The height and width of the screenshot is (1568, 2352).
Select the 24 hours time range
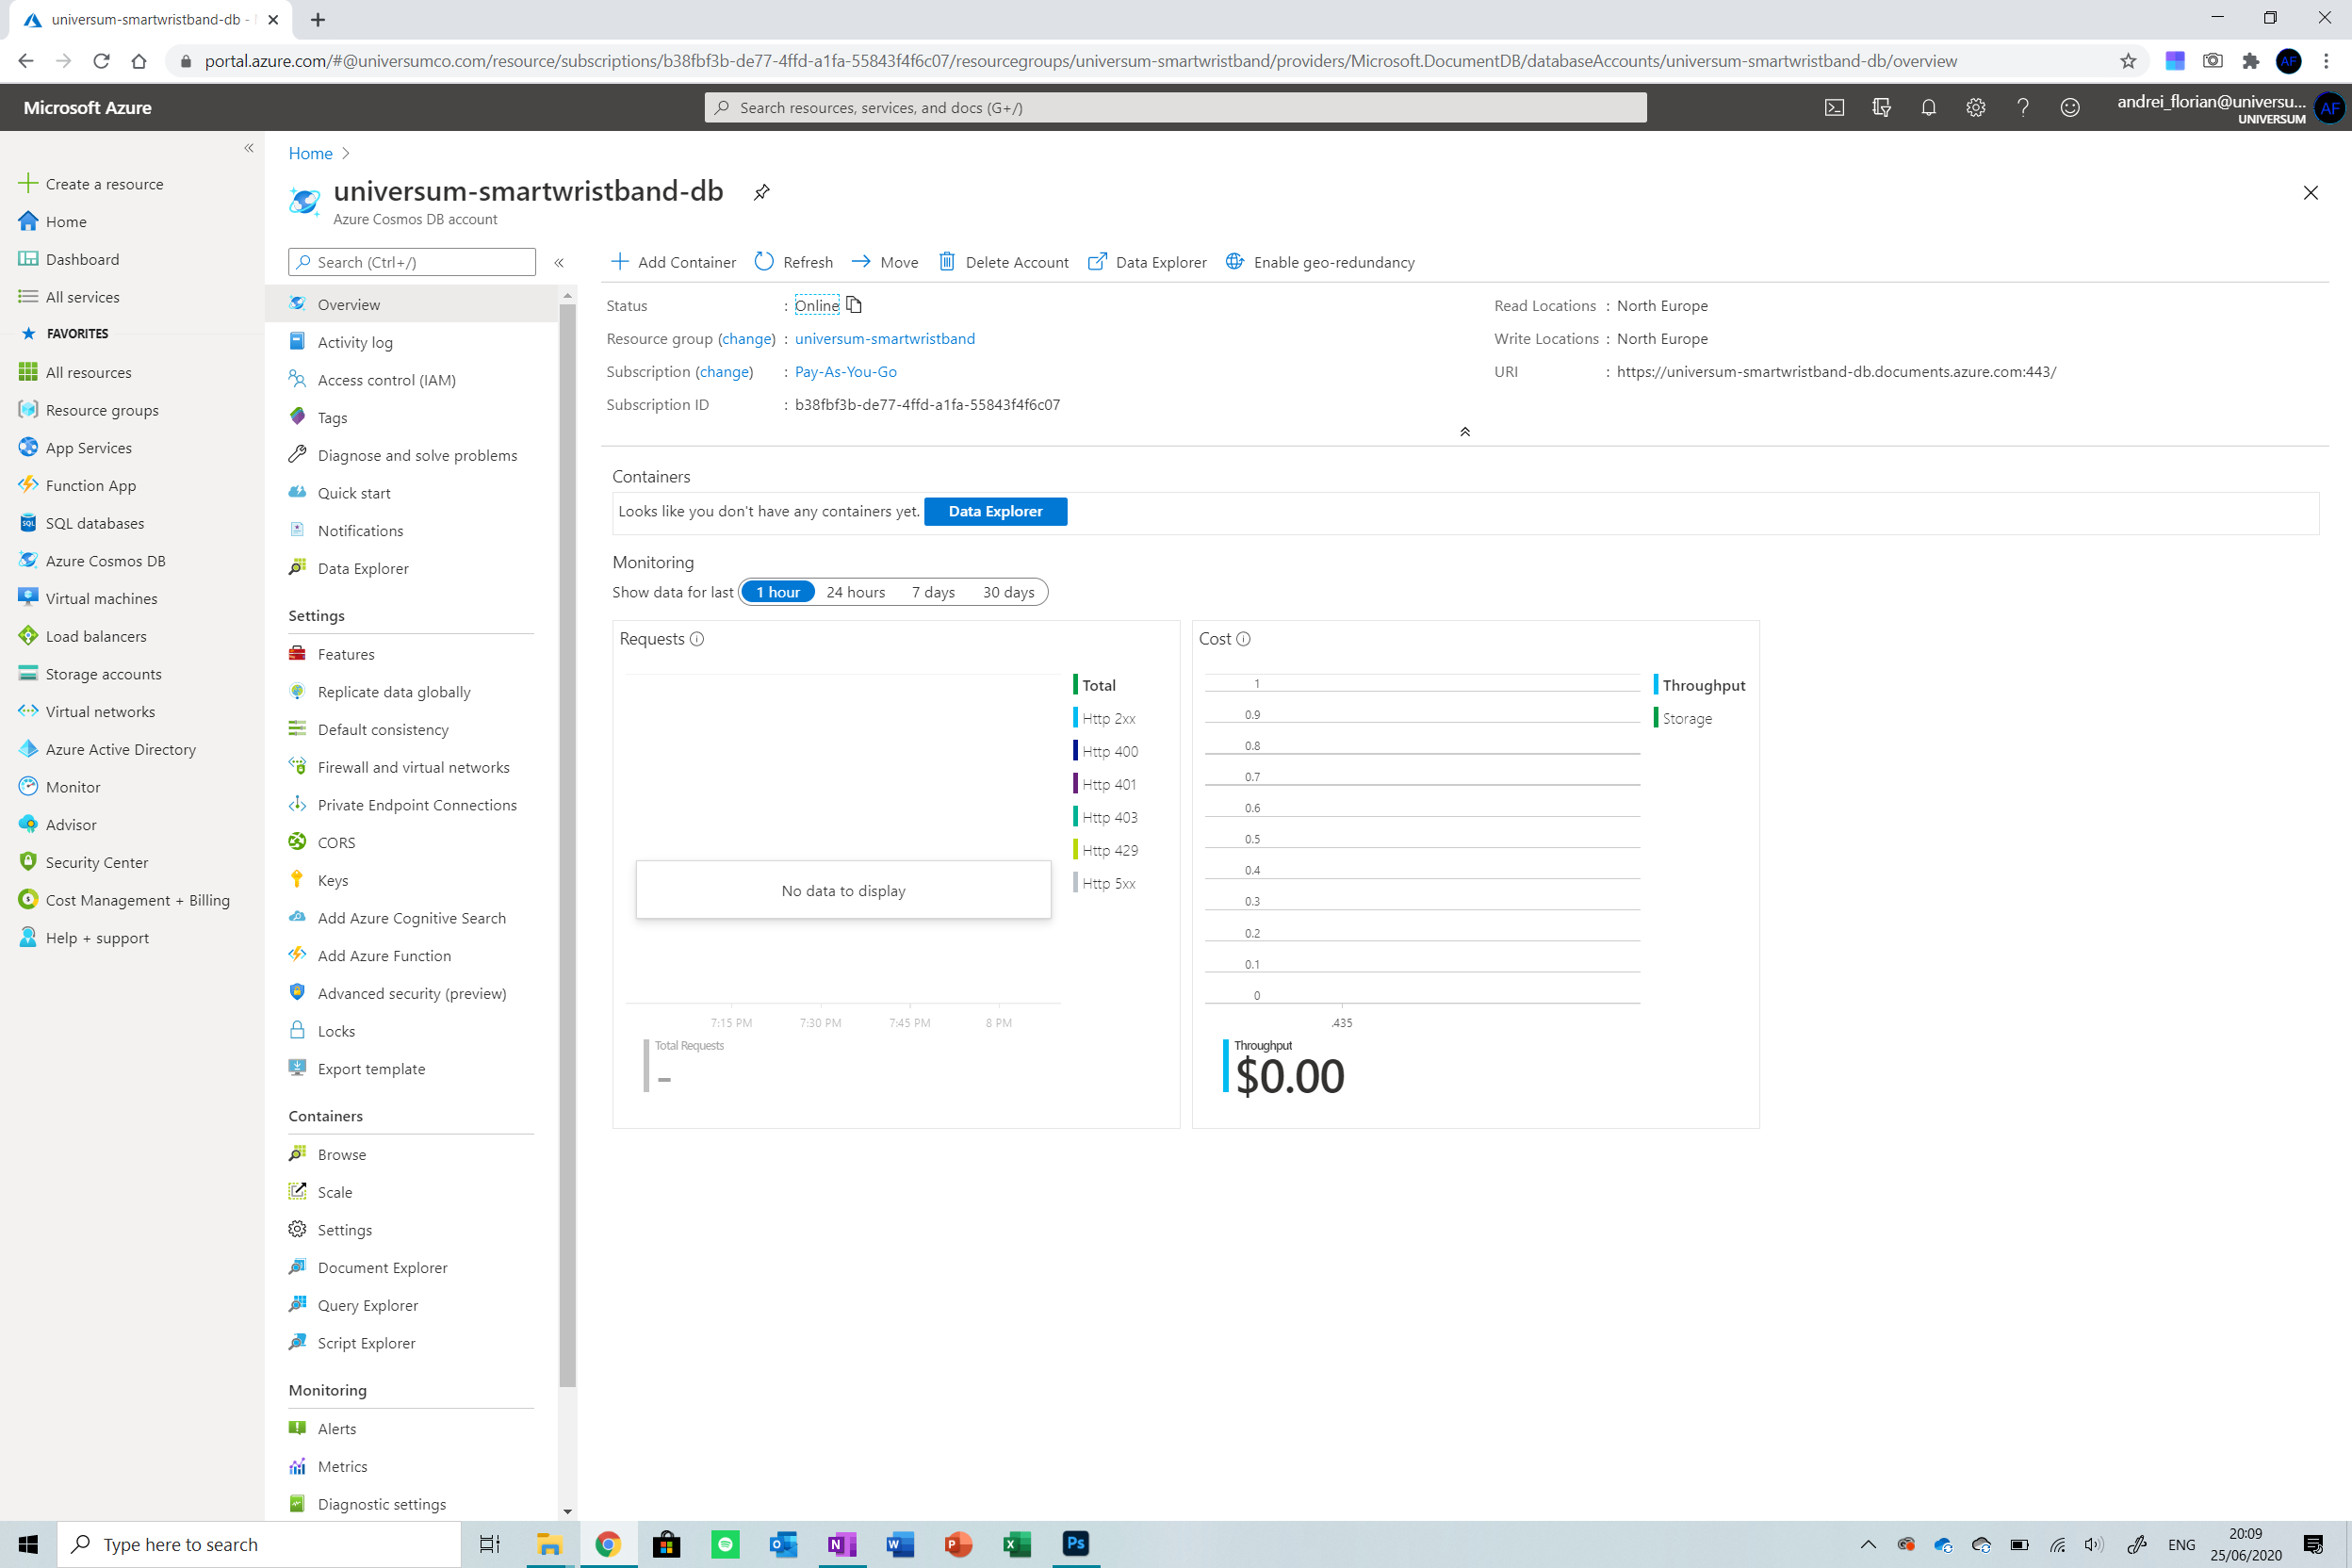[x=855, y=592]
